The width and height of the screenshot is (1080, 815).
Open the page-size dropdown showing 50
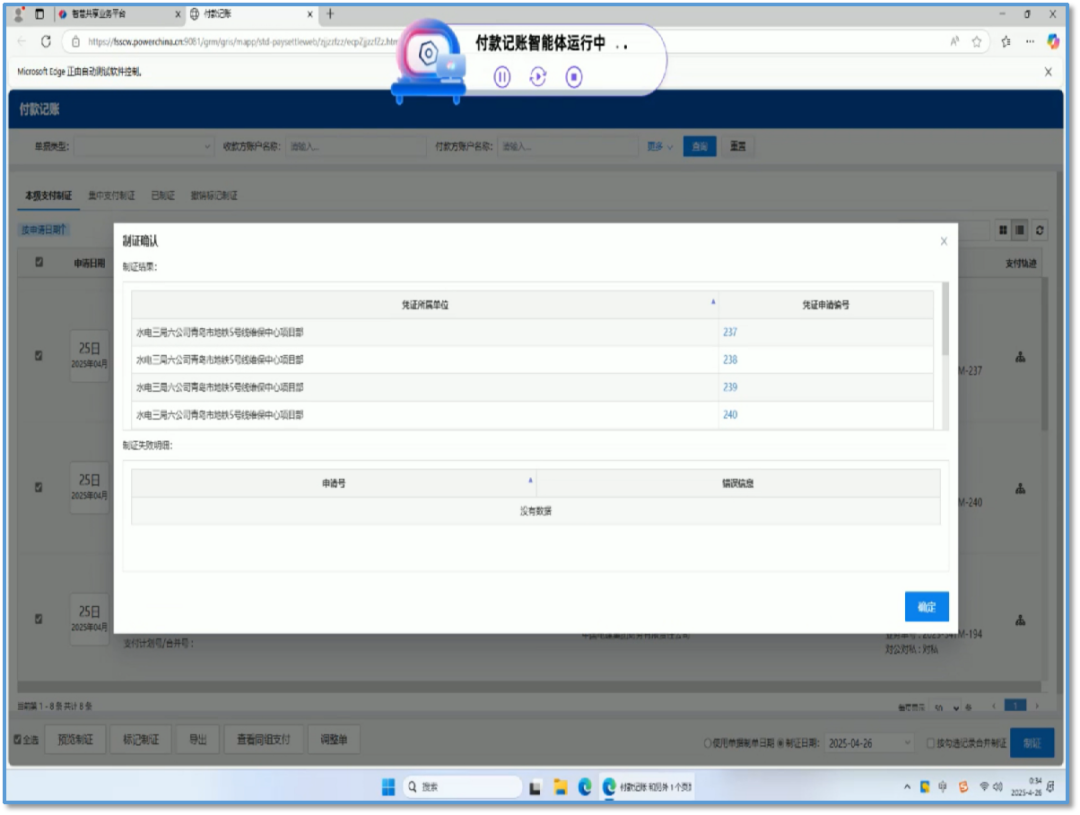point(947,708)
